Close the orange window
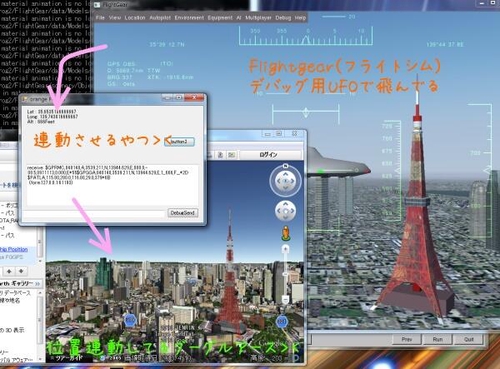 click(194, 98)
